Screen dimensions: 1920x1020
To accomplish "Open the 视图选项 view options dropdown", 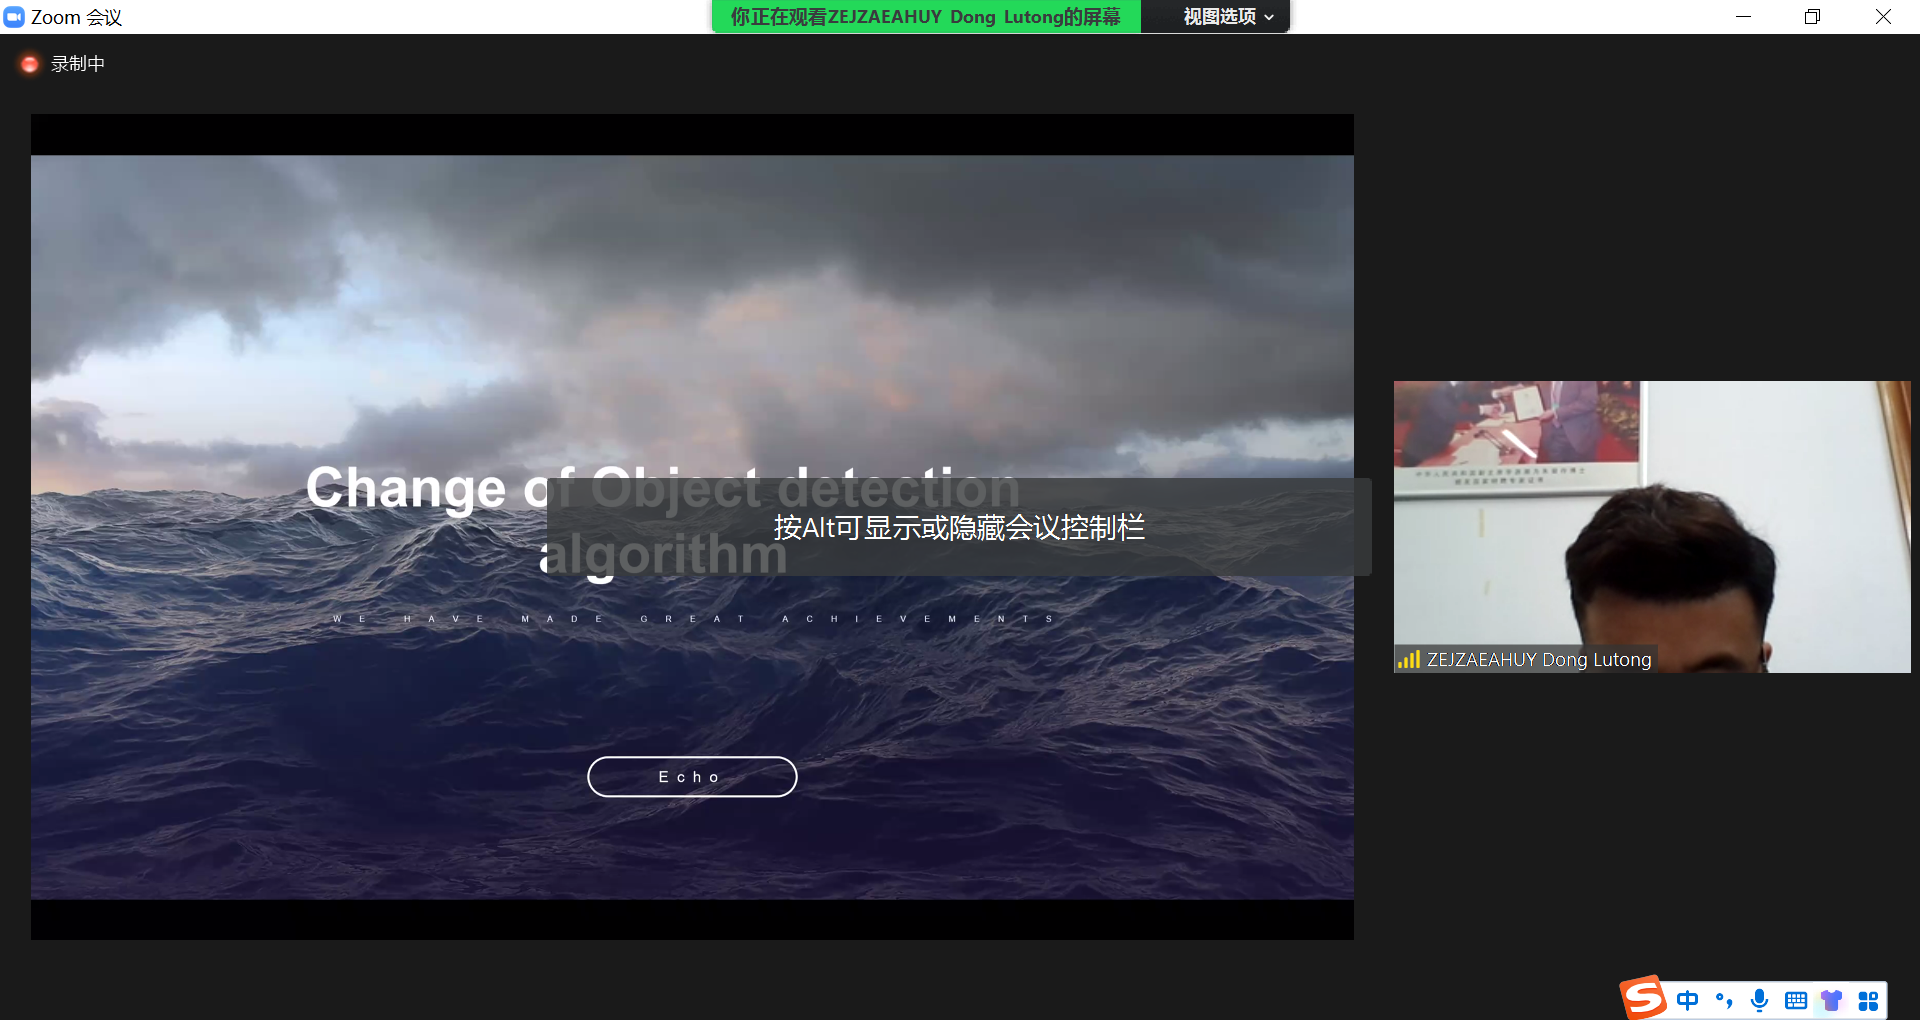I will (1228, 17).
